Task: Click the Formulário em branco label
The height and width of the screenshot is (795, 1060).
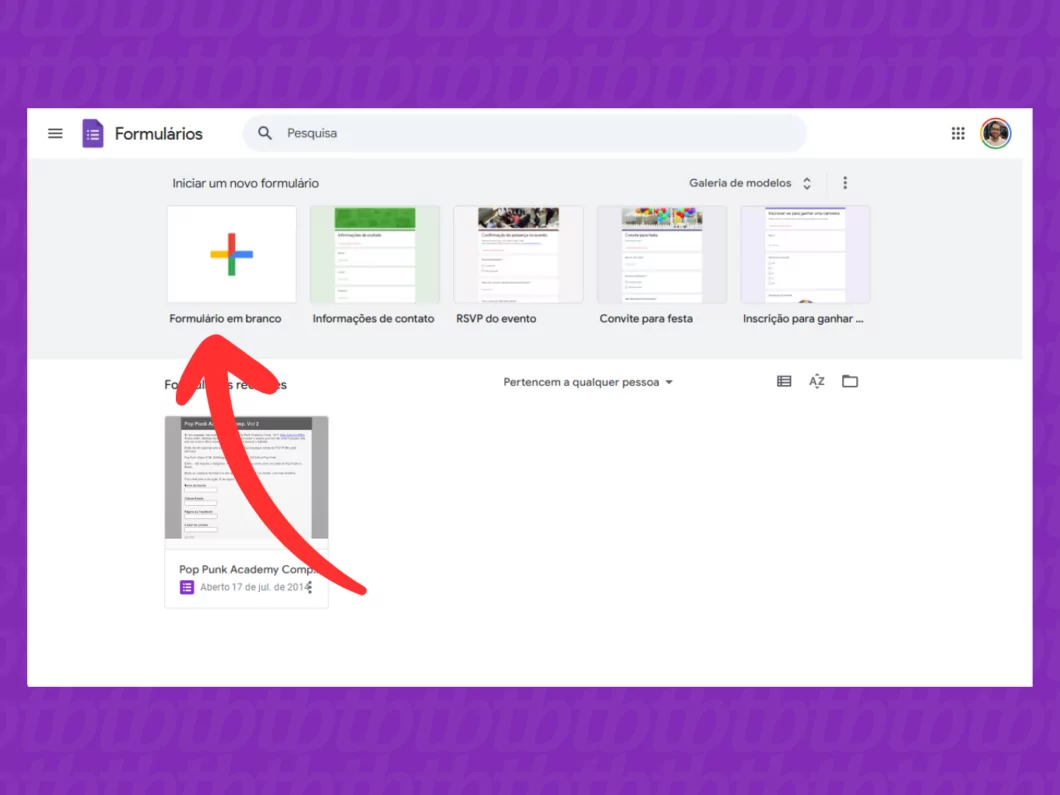Action: [225, 318]
